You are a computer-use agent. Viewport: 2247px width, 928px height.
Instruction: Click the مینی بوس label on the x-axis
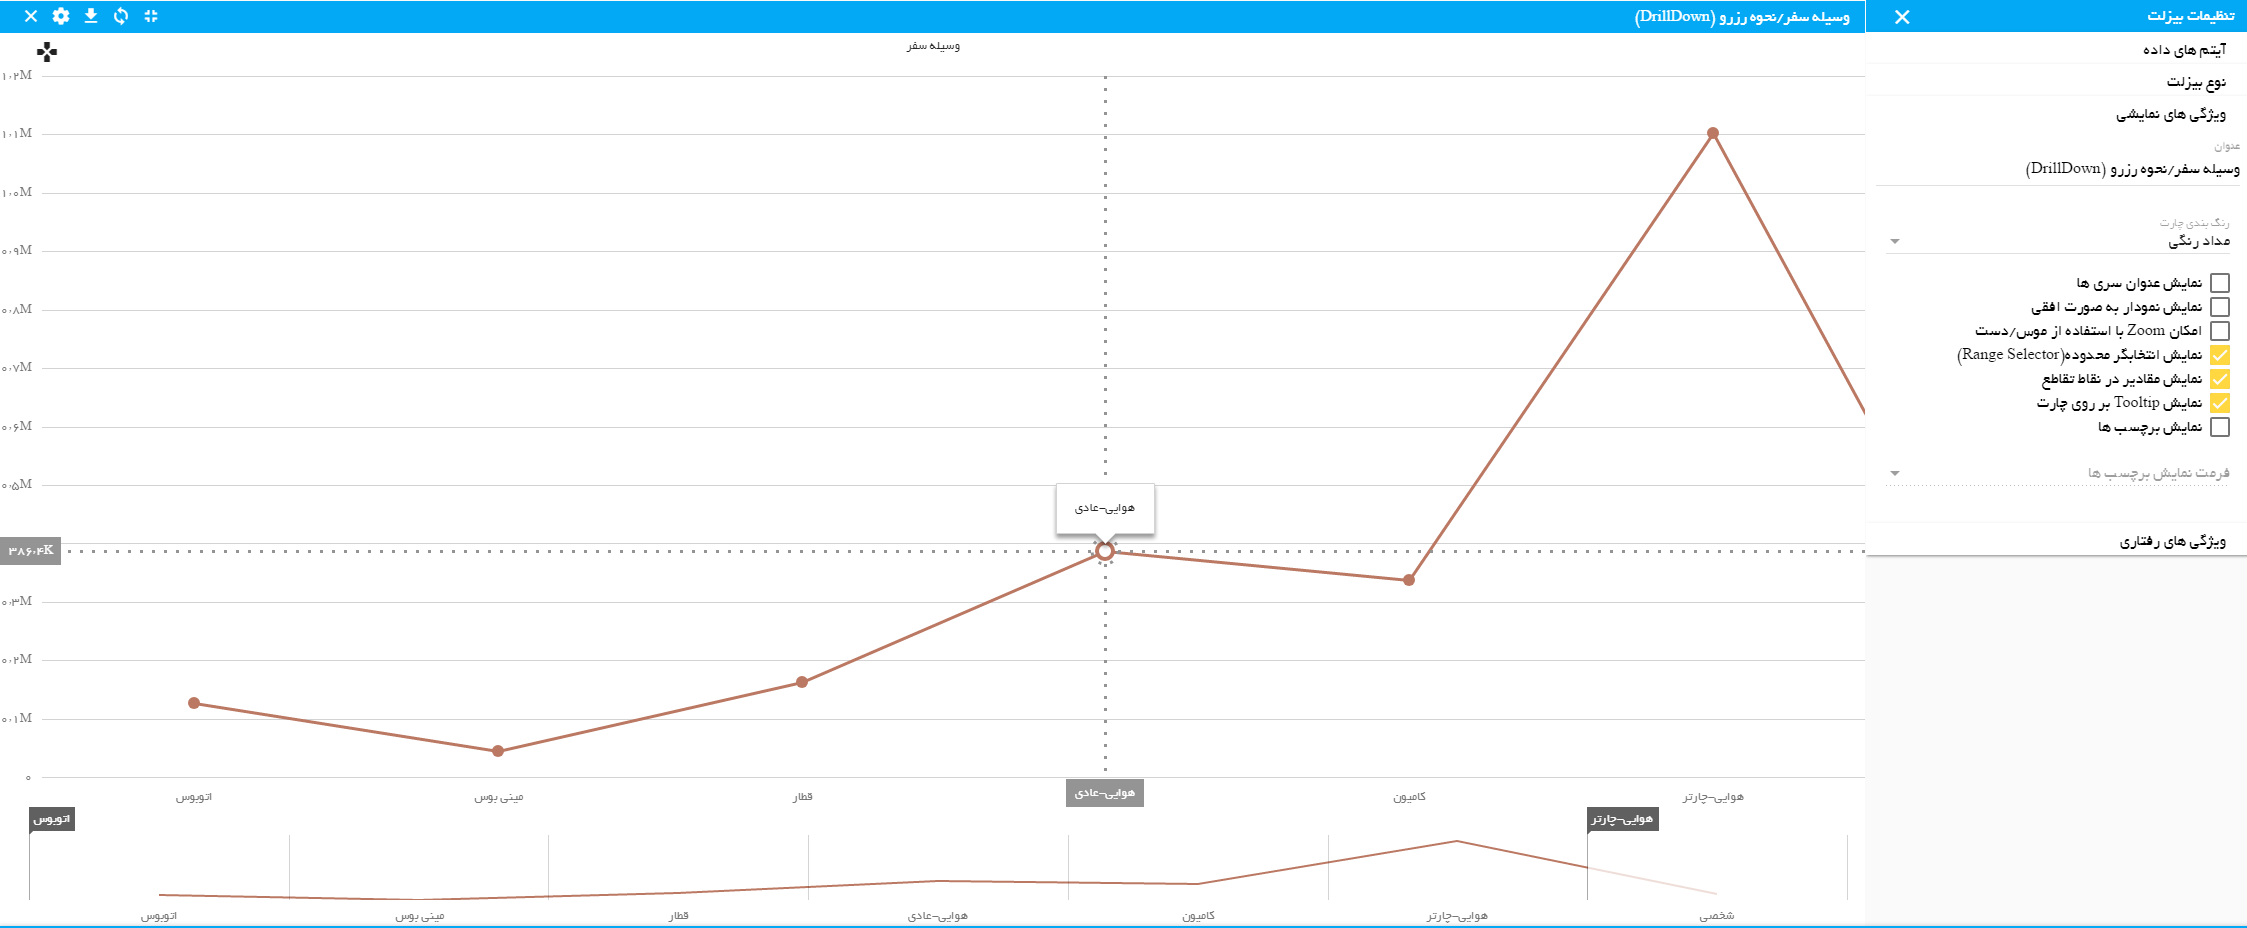coord(499,797)
